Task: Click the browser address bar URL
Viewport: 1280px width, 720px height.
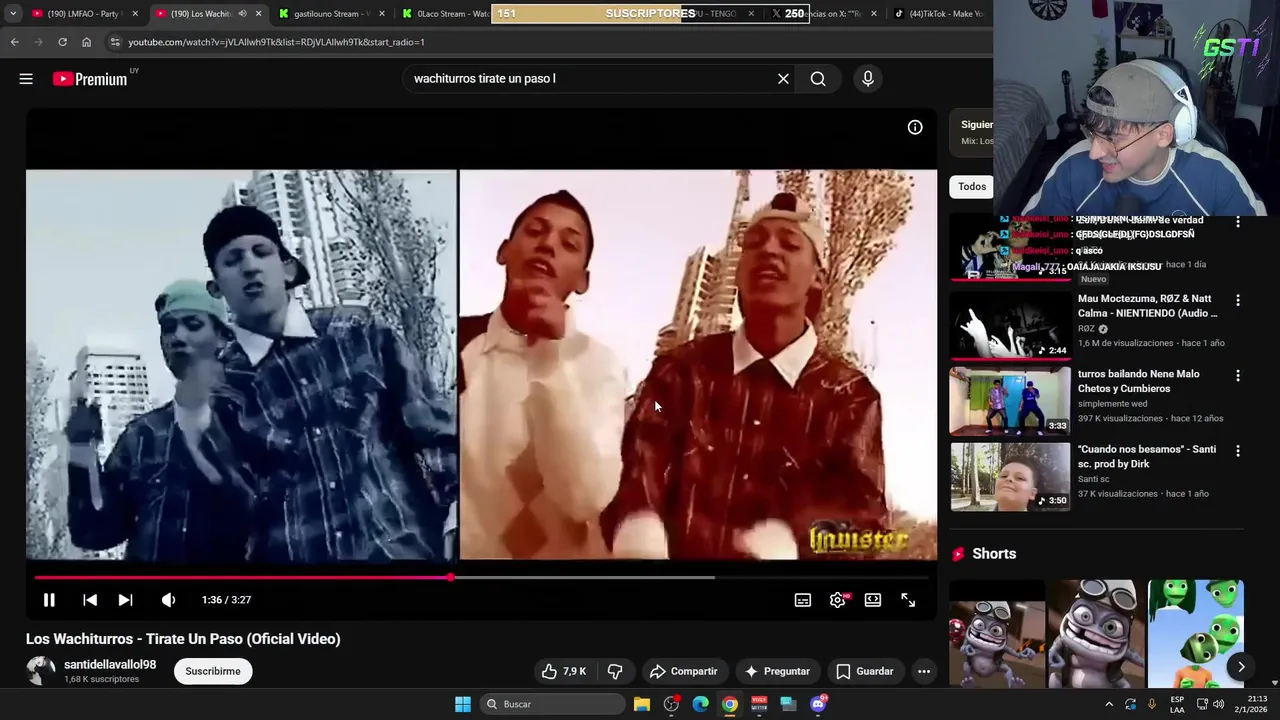Action: 277,42
